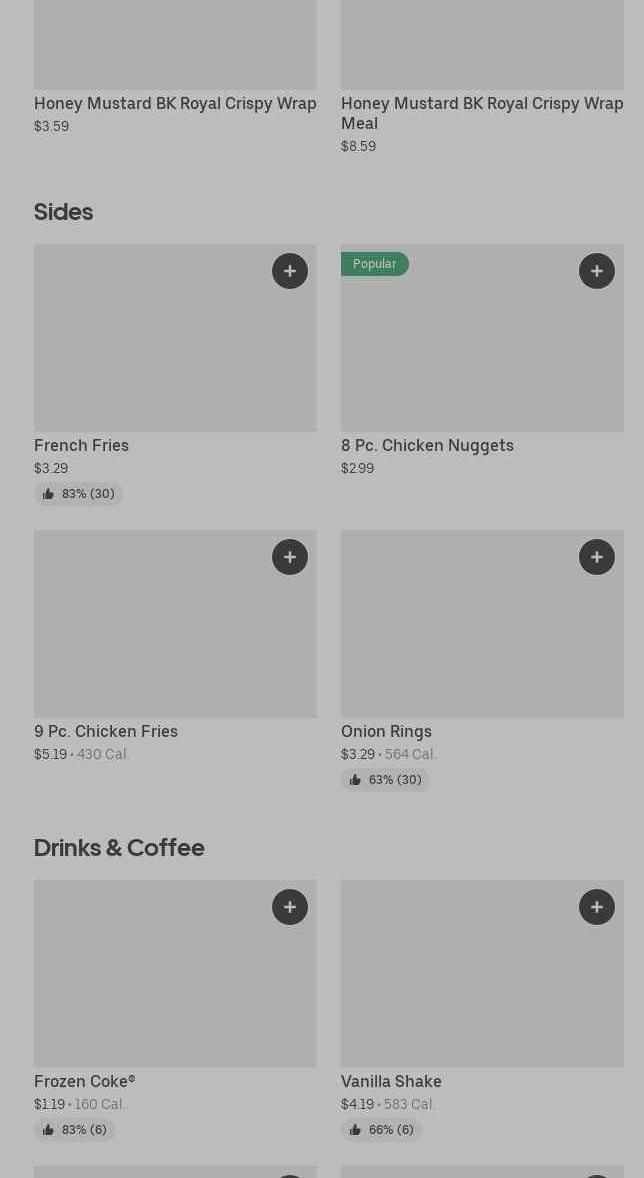
Task: Click the Drinks & Coffee section heading
Action: click(x=119, y=848)
